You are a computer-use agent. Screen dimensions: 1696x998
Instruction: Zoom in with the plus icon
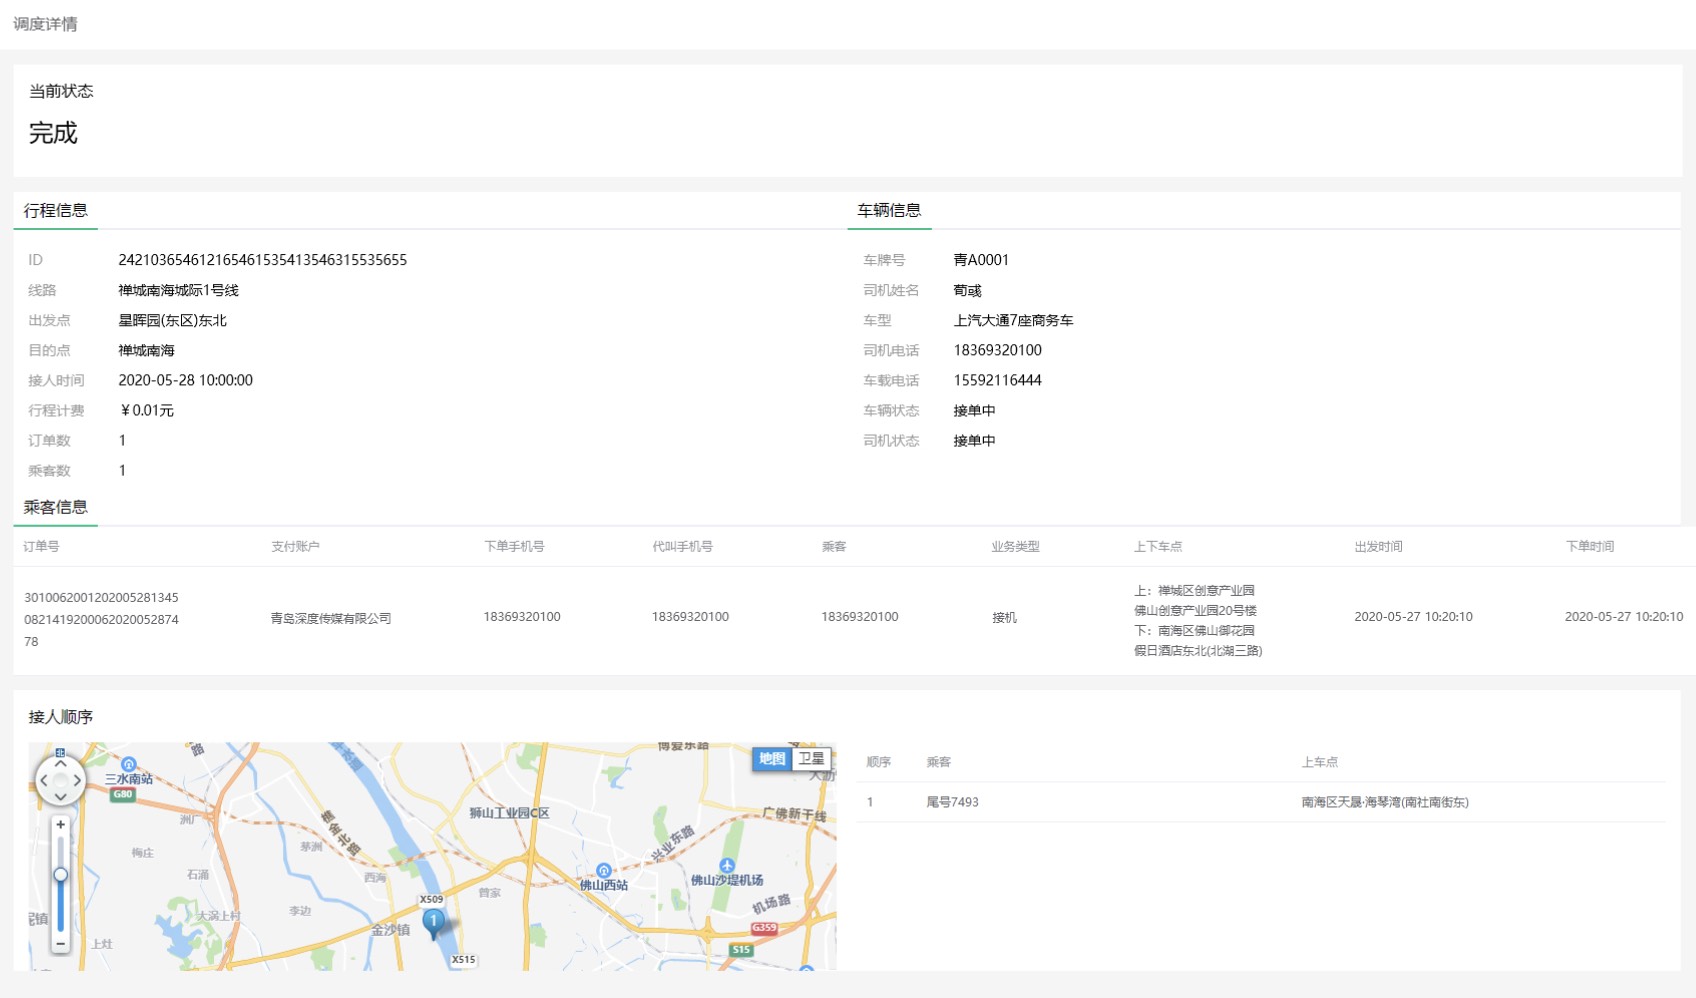tap(61, 824)
